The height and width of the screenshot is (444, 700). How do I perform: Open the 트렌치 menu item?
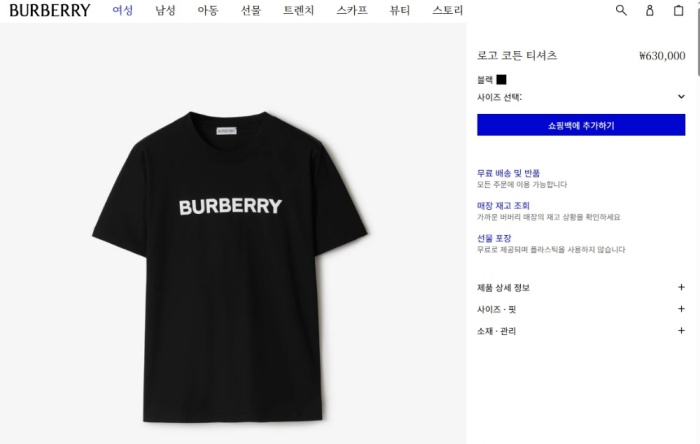click(299, 10)
